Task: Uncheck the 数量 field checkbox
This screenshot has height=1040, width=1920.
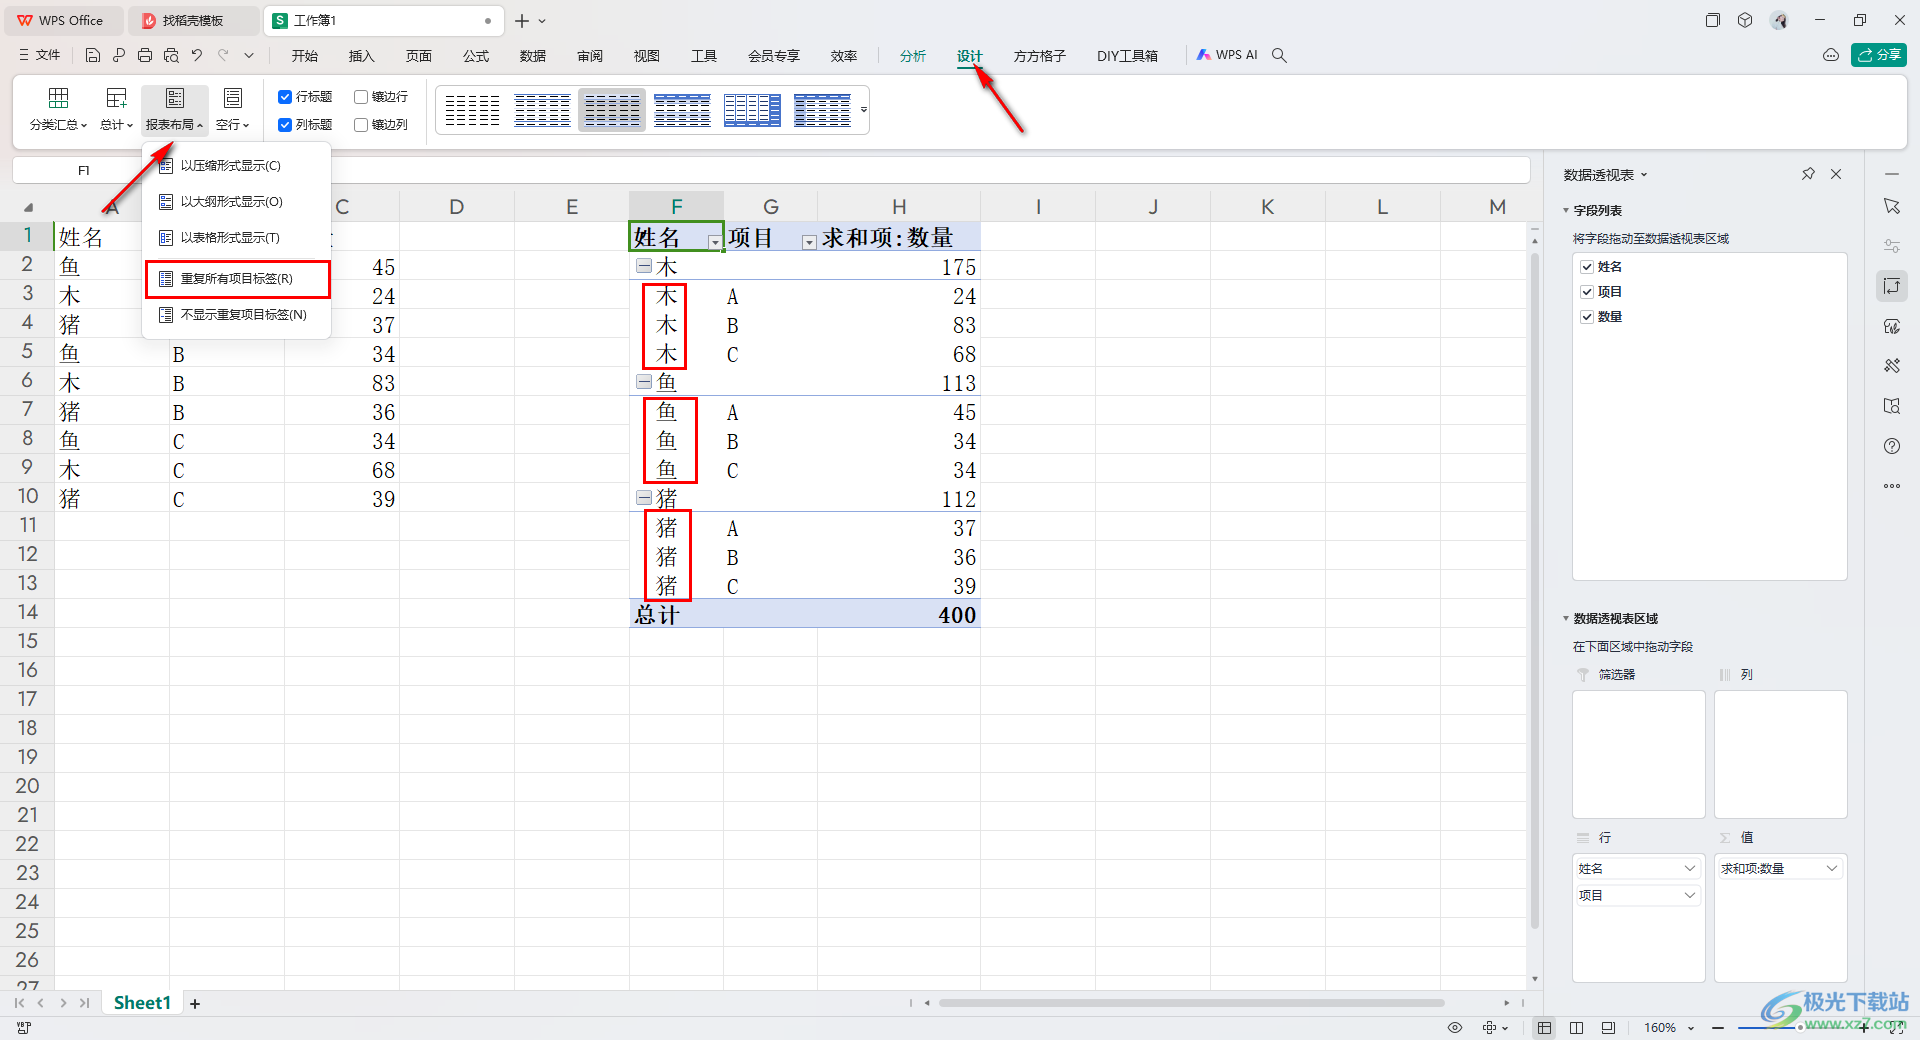Action: click(1587, 317)
